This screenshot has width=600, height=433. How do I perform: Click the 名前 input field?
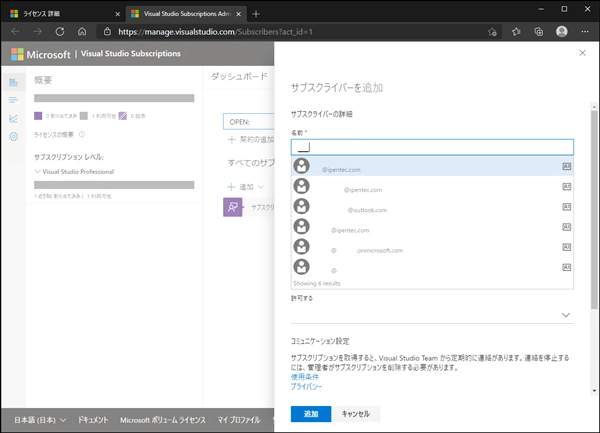point(432,147)
